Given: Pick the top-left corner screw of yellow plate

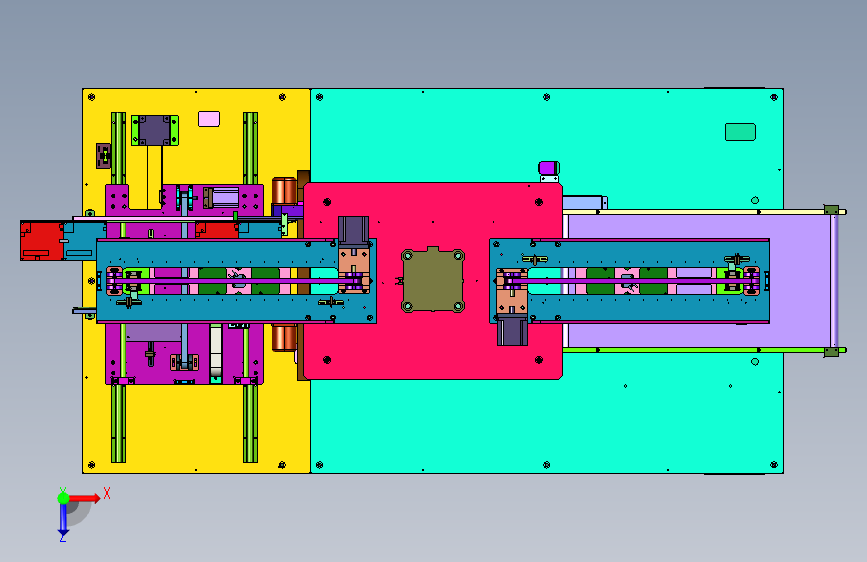Looking at the screenshot, I should [92, 97].
